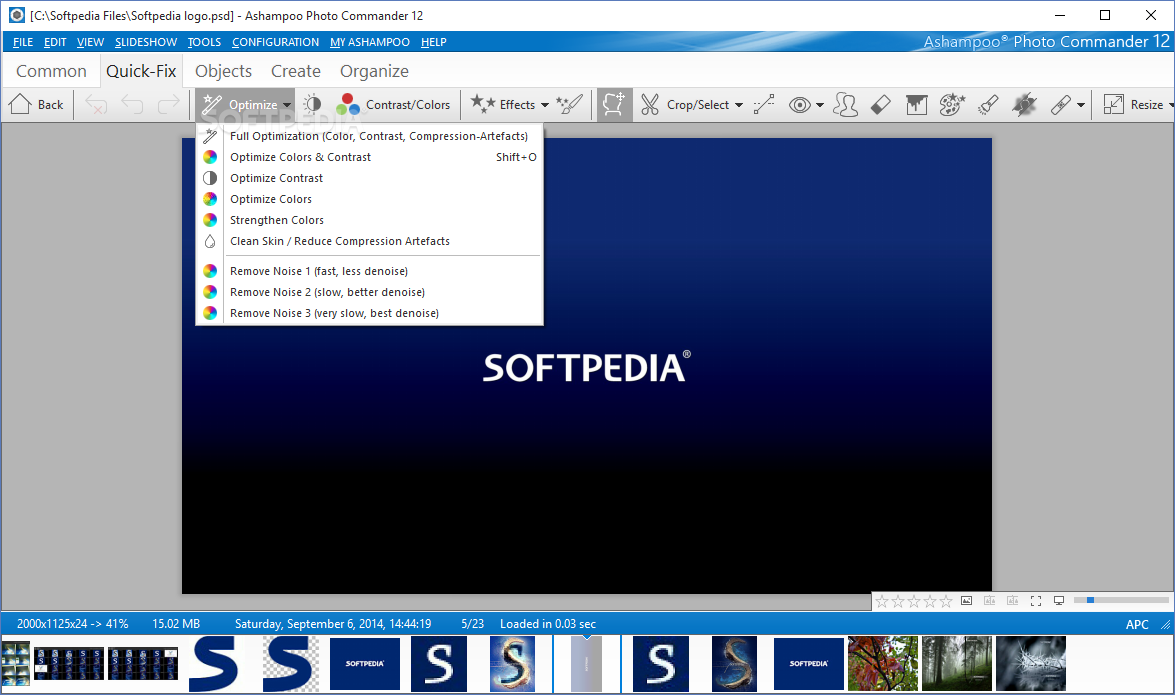The height and width of the screenshot is (695, 1175).
Task: Click the Resize tool button
Action: (1133, 104)
